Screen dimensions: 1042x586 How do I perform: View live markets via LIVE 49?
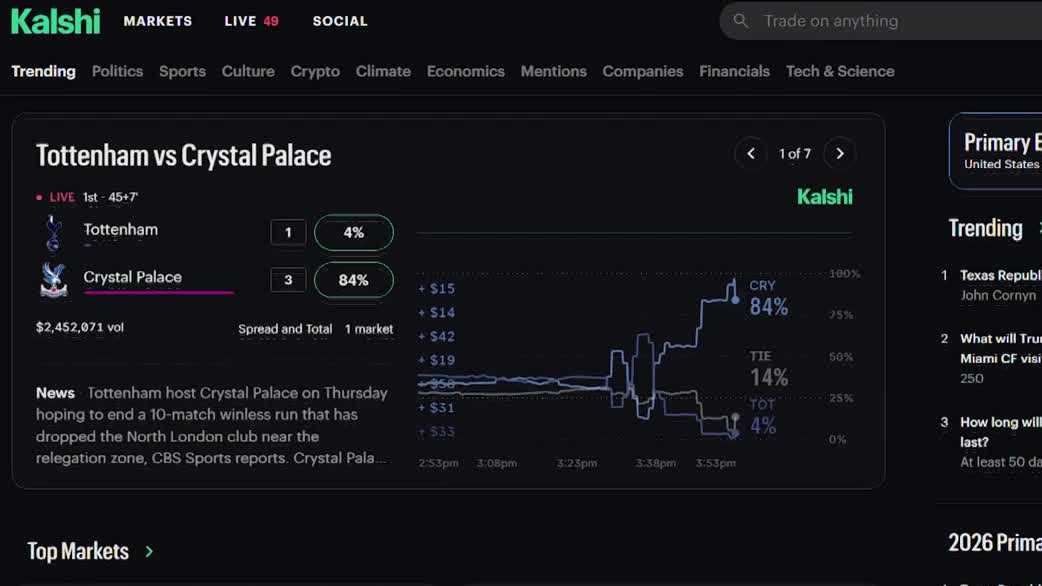[x=250, y=20]
